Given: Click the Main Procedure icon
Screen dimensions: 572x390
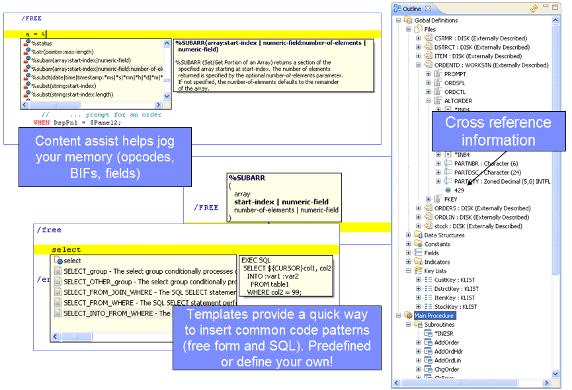Looking at the screenshot, I should (408, 316).
